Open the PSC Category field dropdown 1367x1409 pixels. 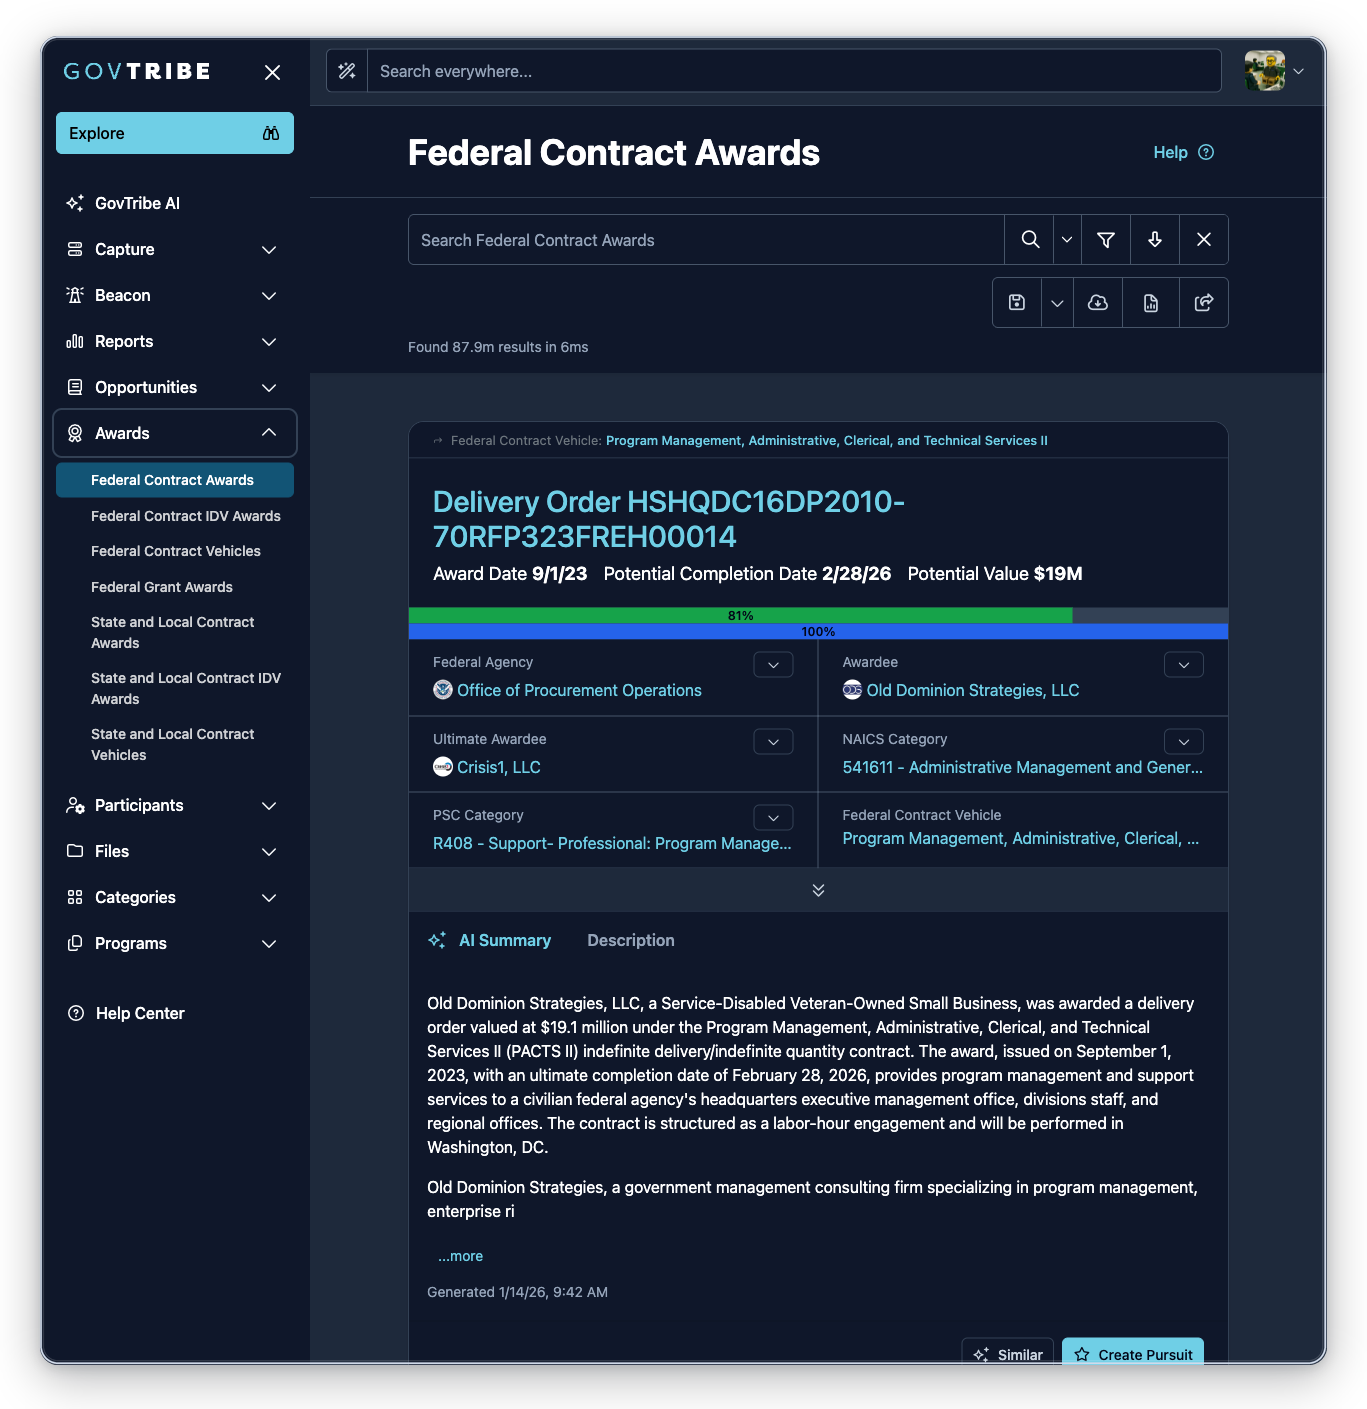click(x=773, y=818)
